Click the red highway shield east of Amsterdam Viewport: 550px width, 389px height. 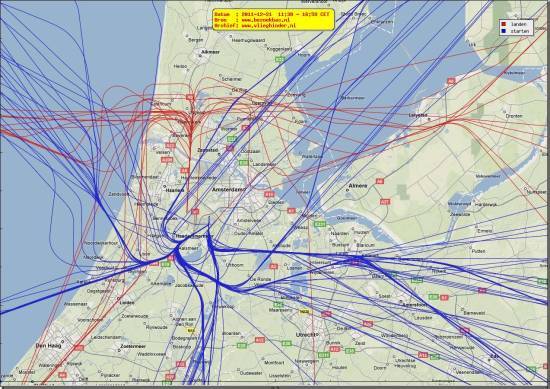point(269,194)
